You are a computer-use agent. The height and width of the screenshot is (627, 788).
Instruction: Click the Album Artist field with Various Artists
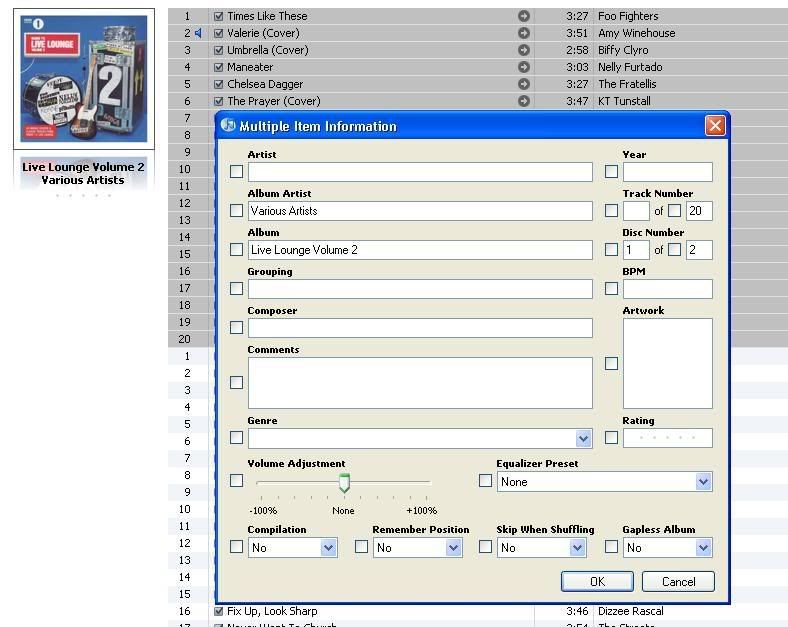pyautogui.click(x=420, y=211)
